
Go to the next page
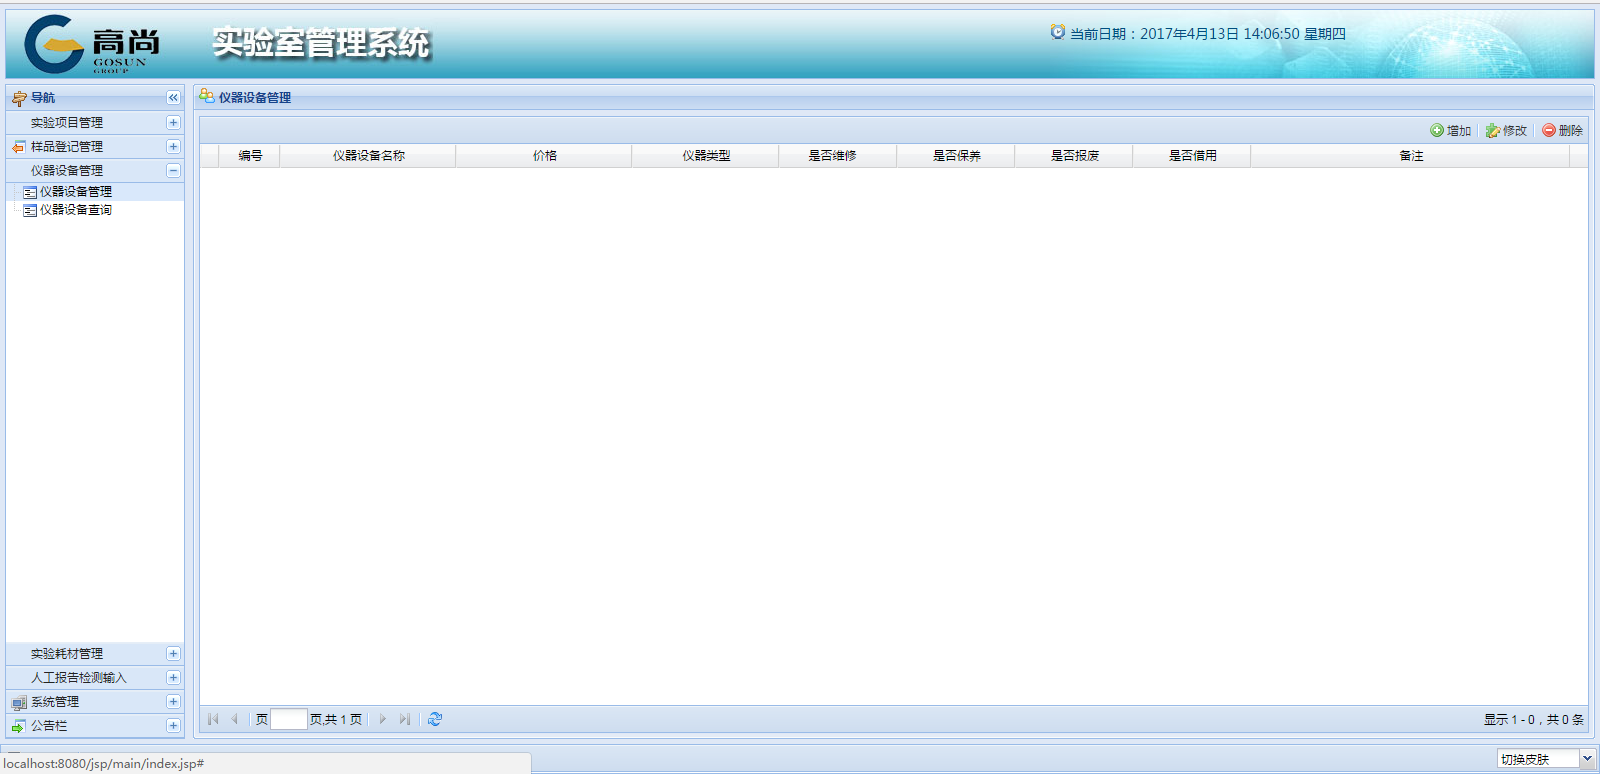[x=382, y=719]
